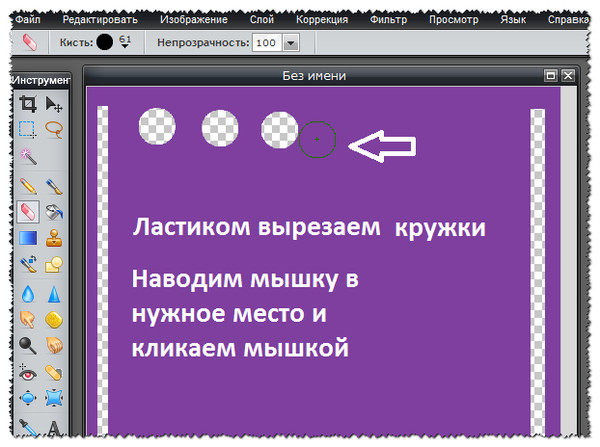The image size is (600, 447).
Task: Select the Color Picker eyedropper tool
Action: 28,427
